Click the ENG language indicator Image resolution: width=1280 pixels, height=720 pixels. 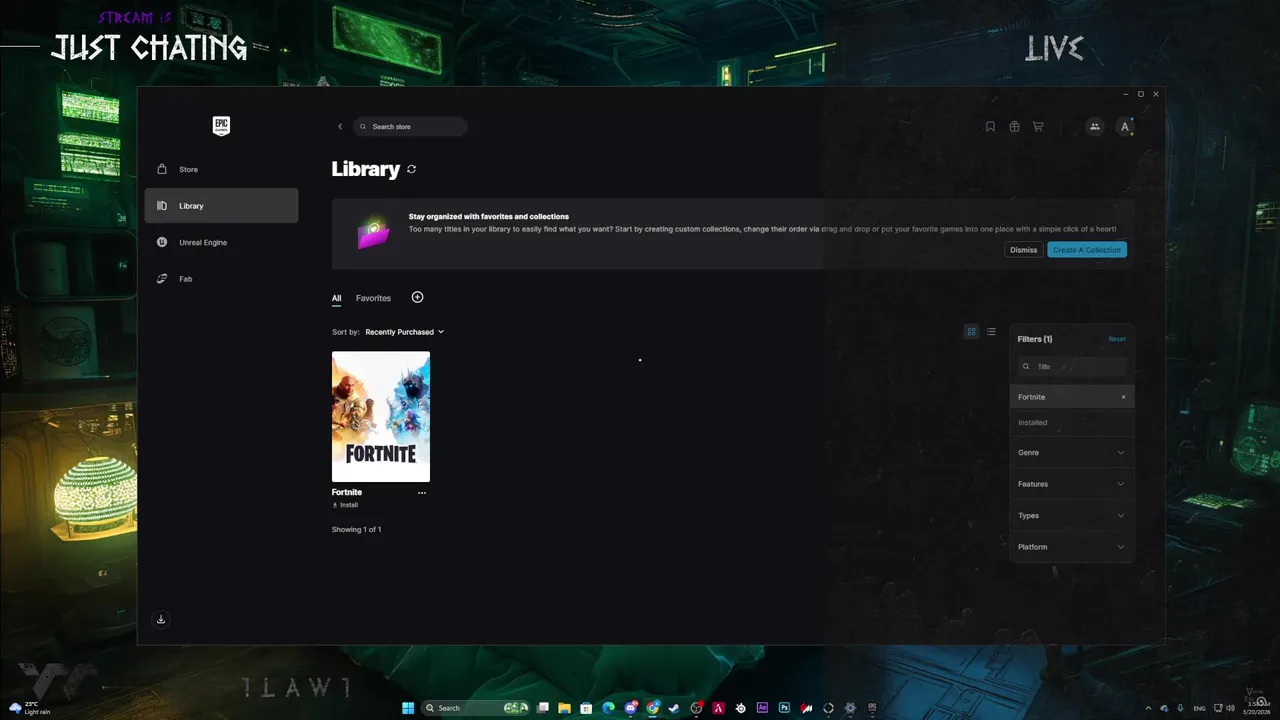(1200, 708)
